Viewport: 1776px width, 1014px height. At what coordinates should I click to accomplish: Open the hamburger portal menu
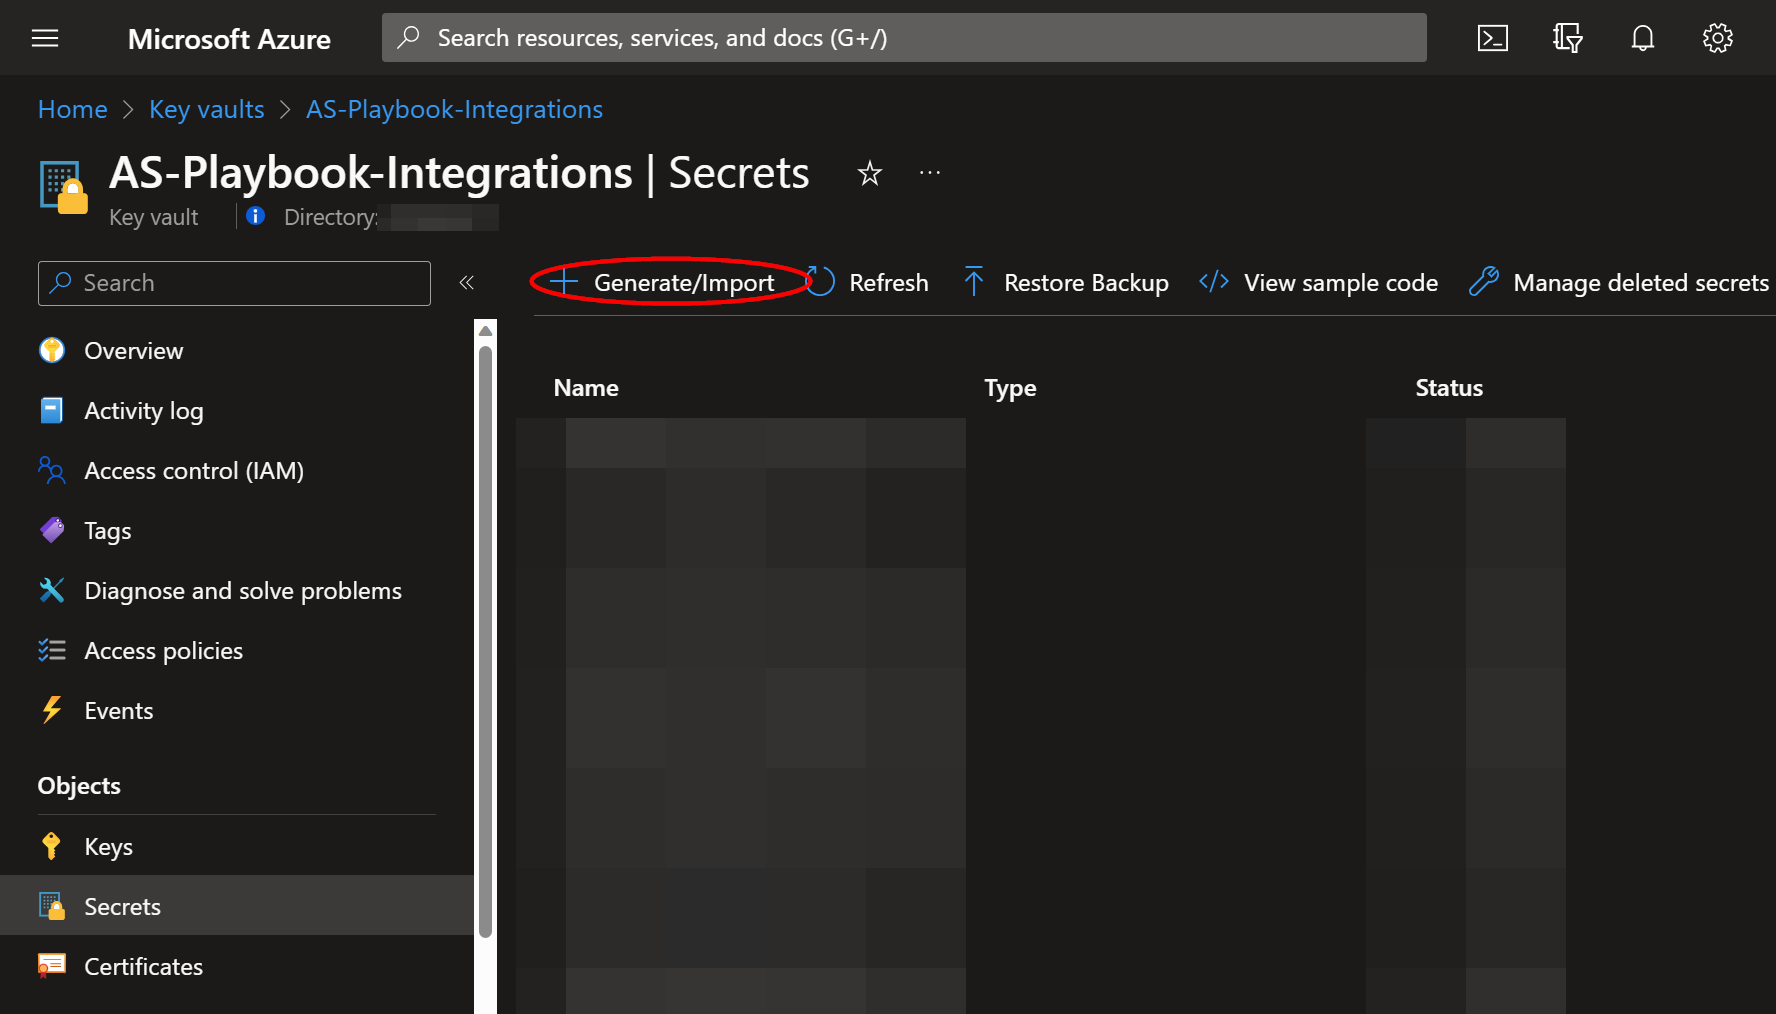point(45,38)
